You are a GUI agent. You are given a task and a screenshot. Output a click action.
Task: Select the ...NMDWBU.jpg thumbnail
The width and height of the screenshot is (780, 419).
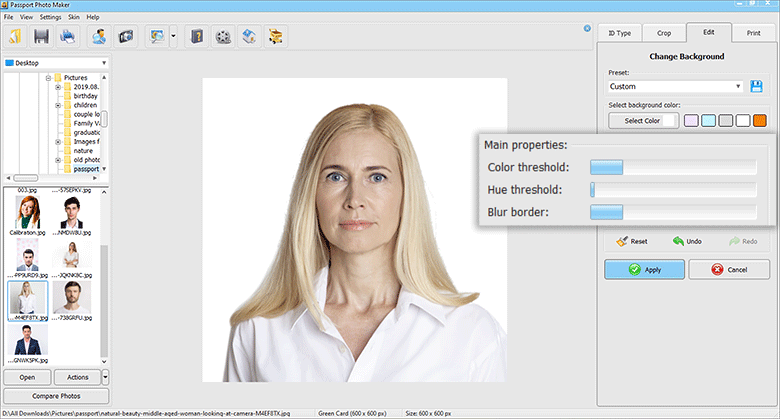[x=72, y=215]
